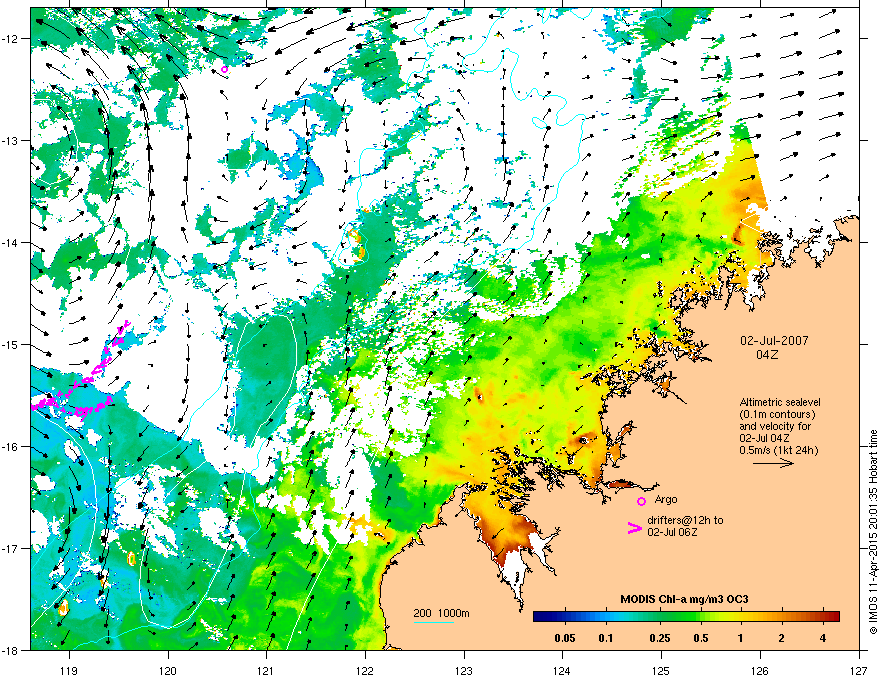The height and width of the screenshot is (680, 880).
Task: Select the dark blue end of the Chl-a colorbar
Action: point(542,617)
